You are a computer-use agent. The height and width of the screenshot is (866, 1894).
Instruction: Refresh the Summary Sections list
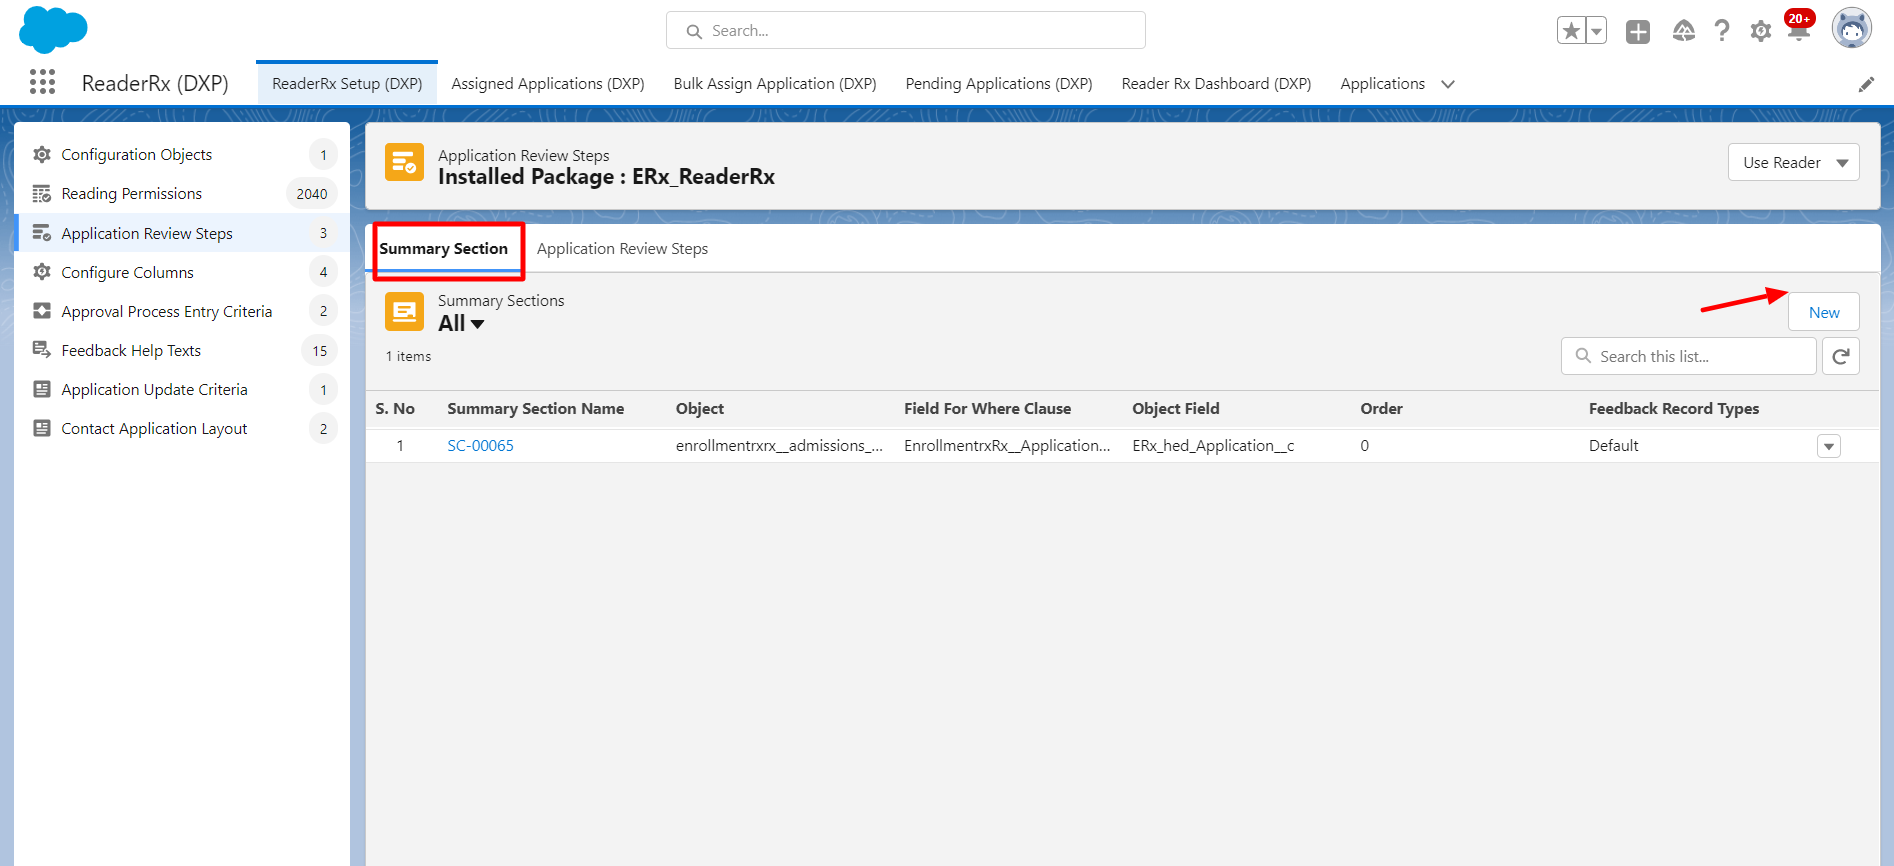[x=1840, y=356]
